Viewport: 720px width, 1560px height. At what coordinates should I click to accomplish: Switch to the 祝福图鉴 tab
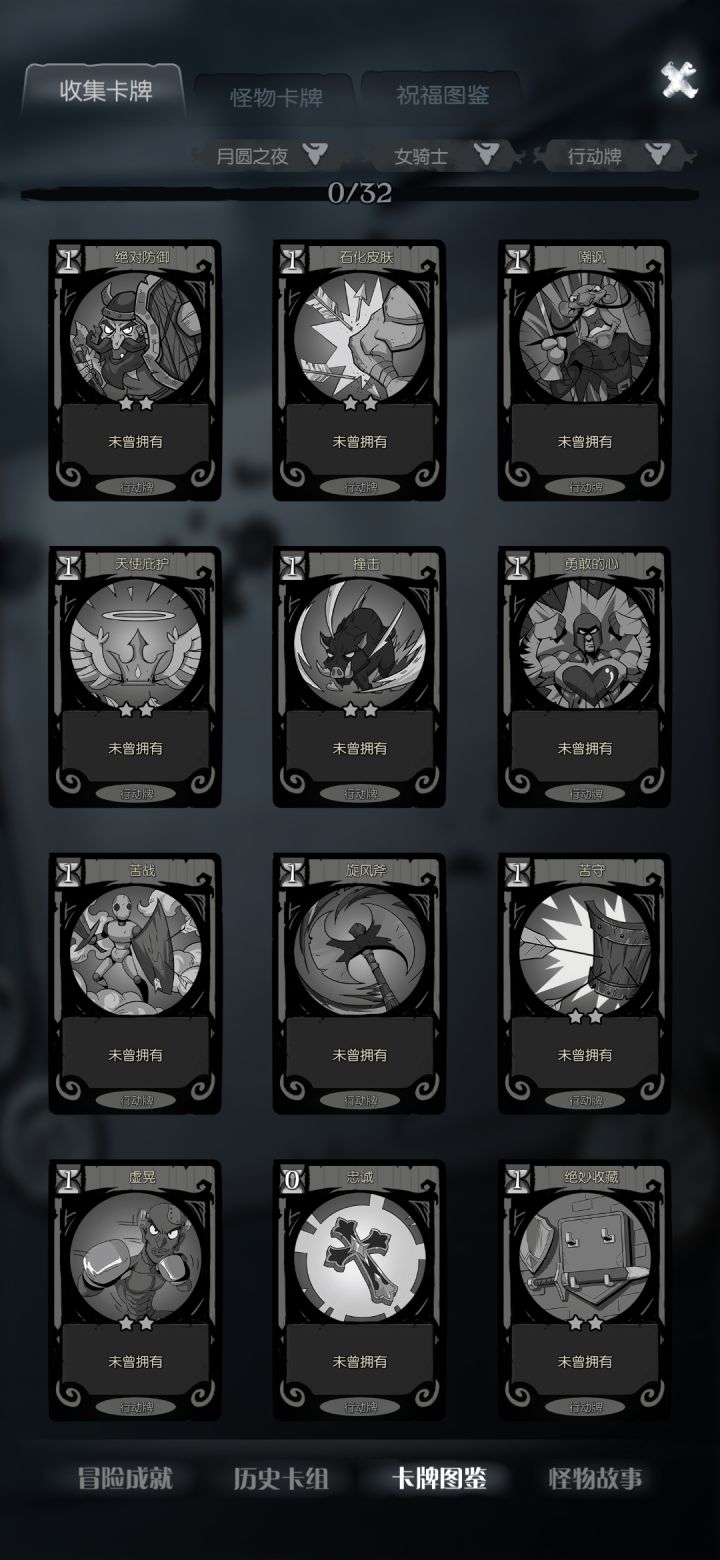441,95
